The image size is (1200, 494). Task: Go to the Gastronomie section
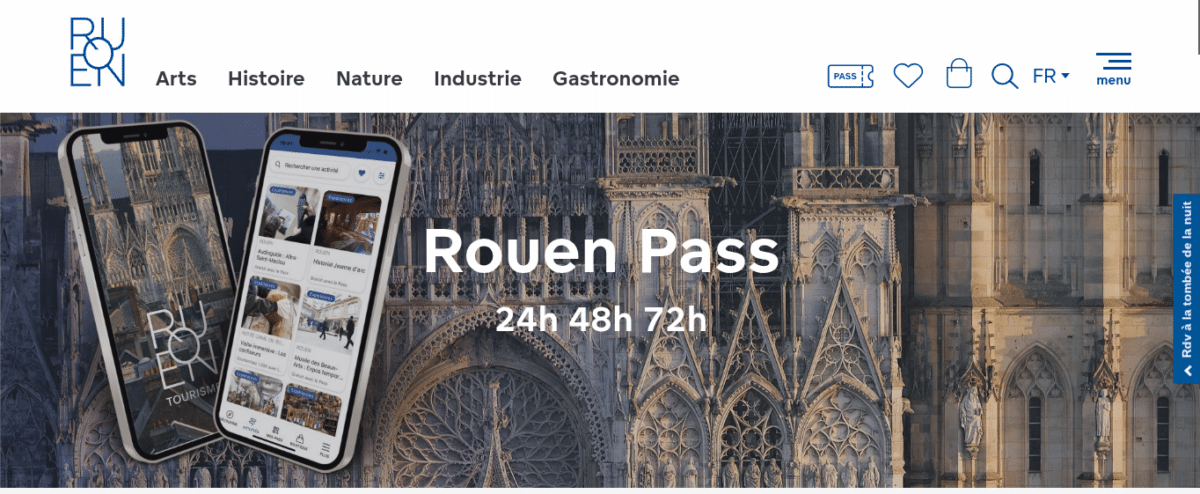[x=616, y=78]
